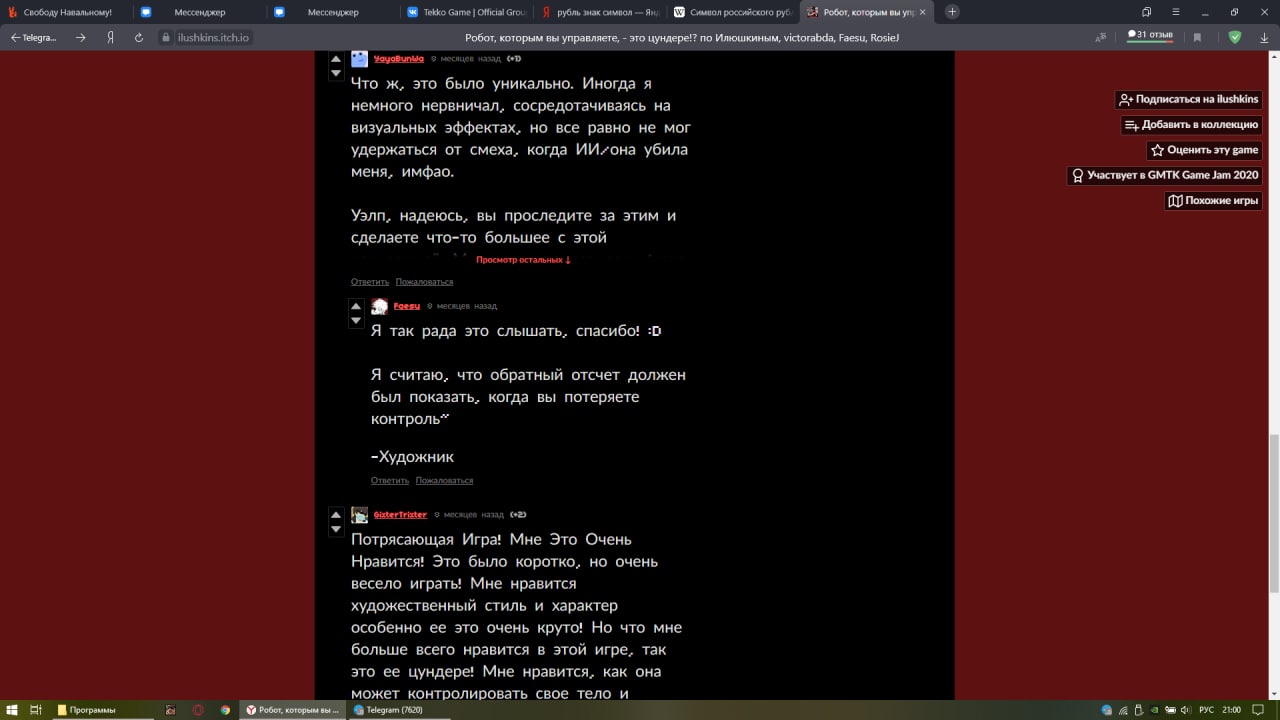Open the green Protect shield icon
Screen dimensions: 1280x720
[1235, 37]
